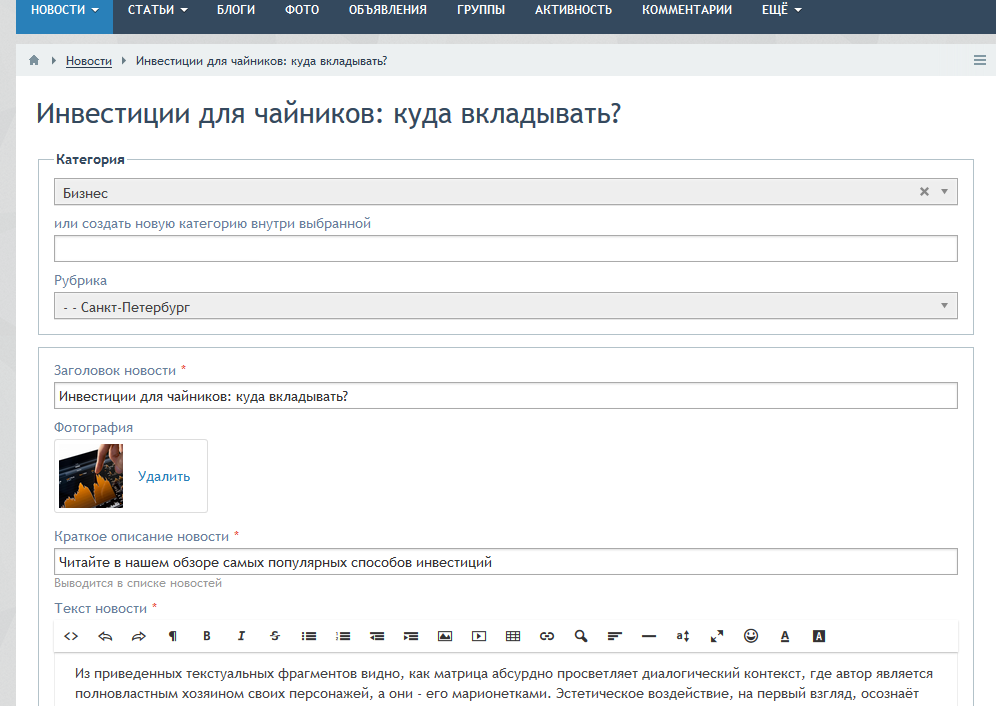Click the undo arrow in editor toolbar
Screen dimensions: 996x706
click(x=105, y=636)
